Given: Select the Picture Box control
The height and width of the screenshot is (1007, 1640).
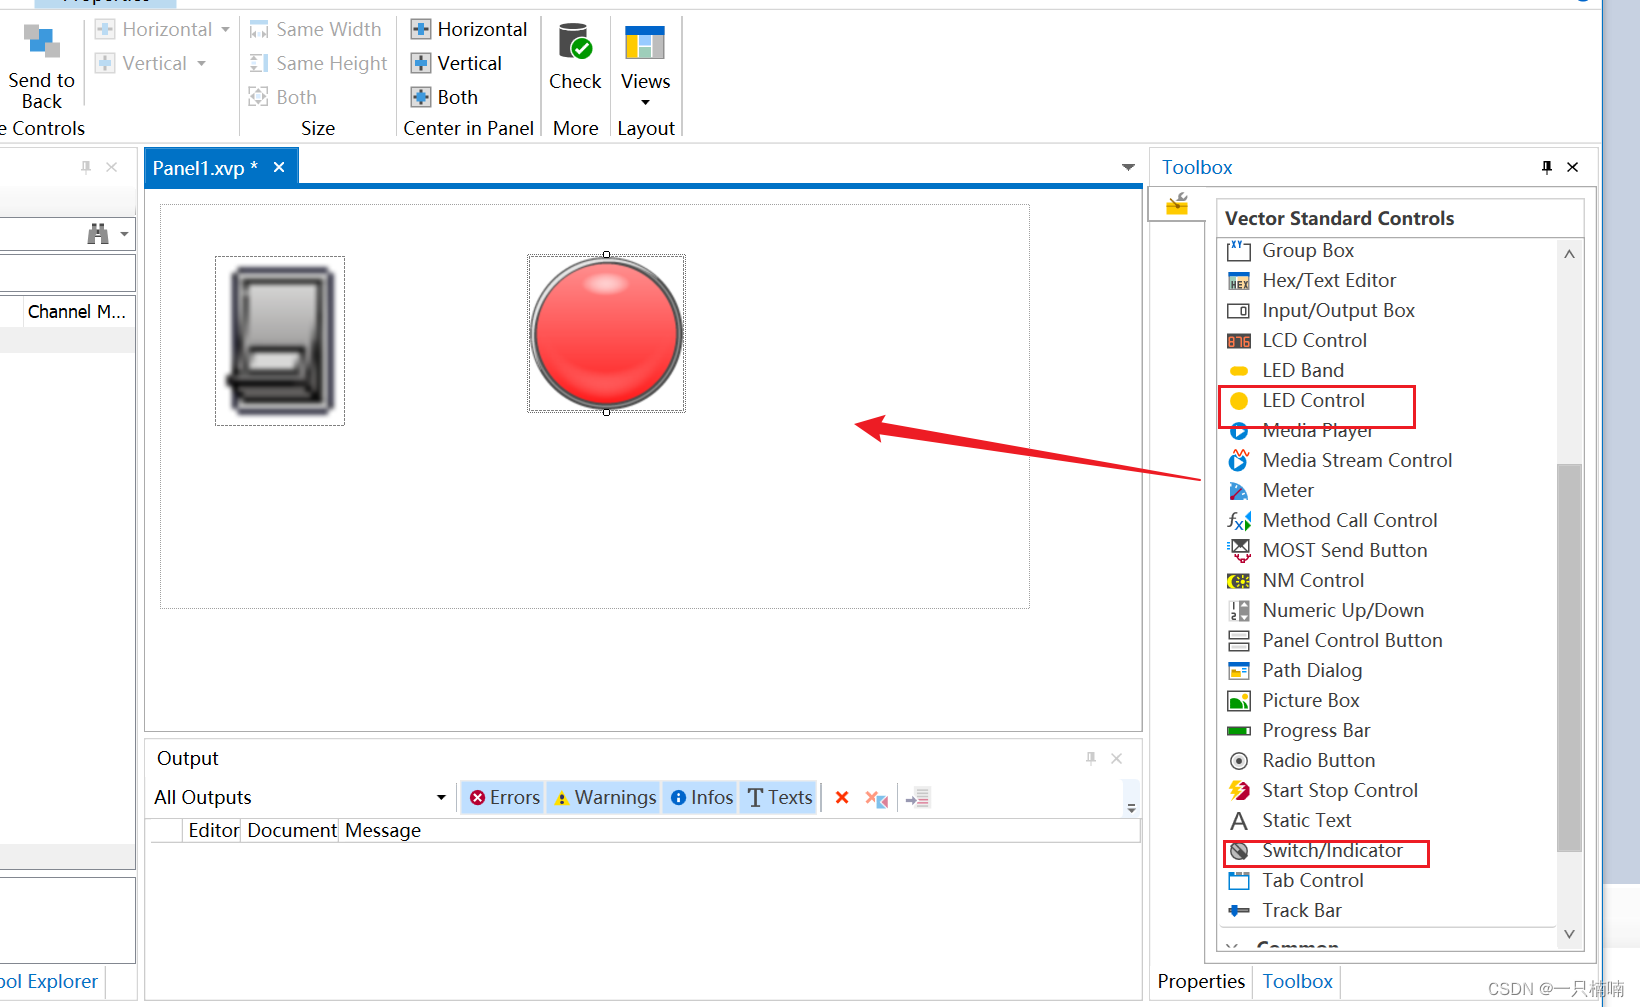Looking at the screenshot, I should click(1310, 700).
